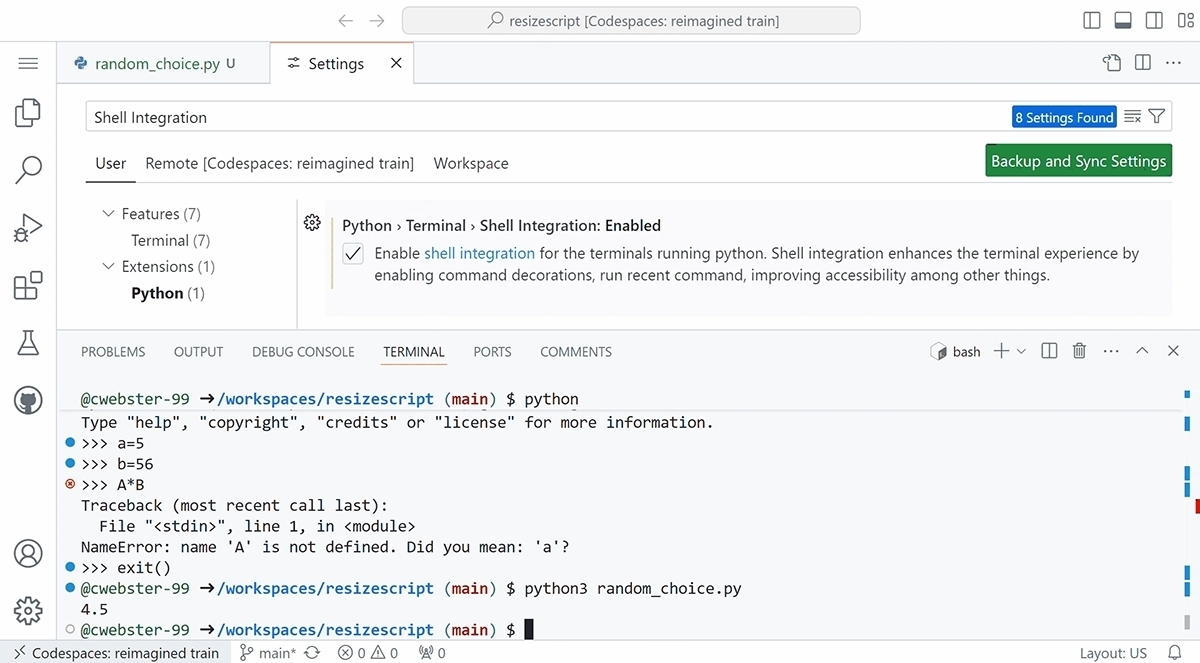
Task: Clear the settings search input
Action: [x=1133, y=117]
